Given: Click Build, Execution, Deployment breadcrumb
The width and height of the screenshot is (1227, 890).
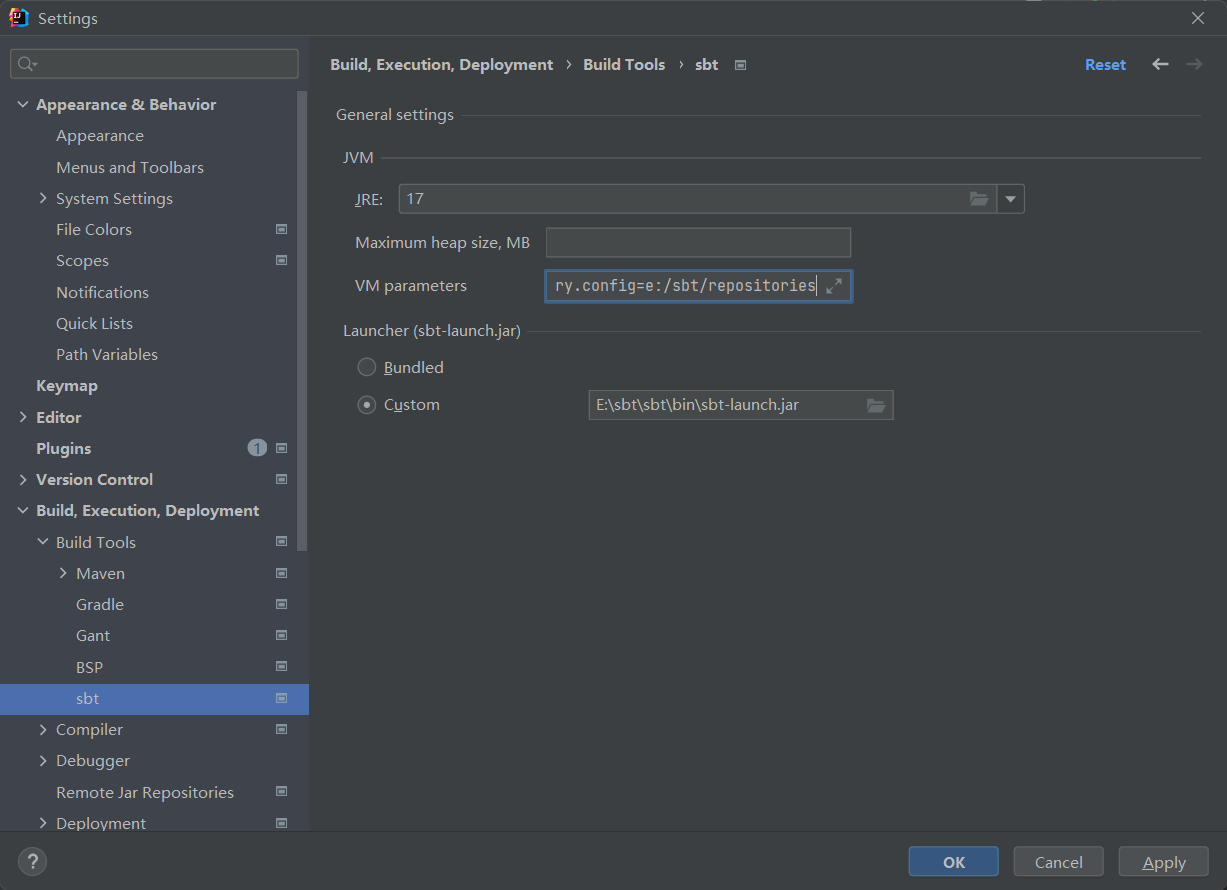Looking at the screenshot, I should [441, 64].
